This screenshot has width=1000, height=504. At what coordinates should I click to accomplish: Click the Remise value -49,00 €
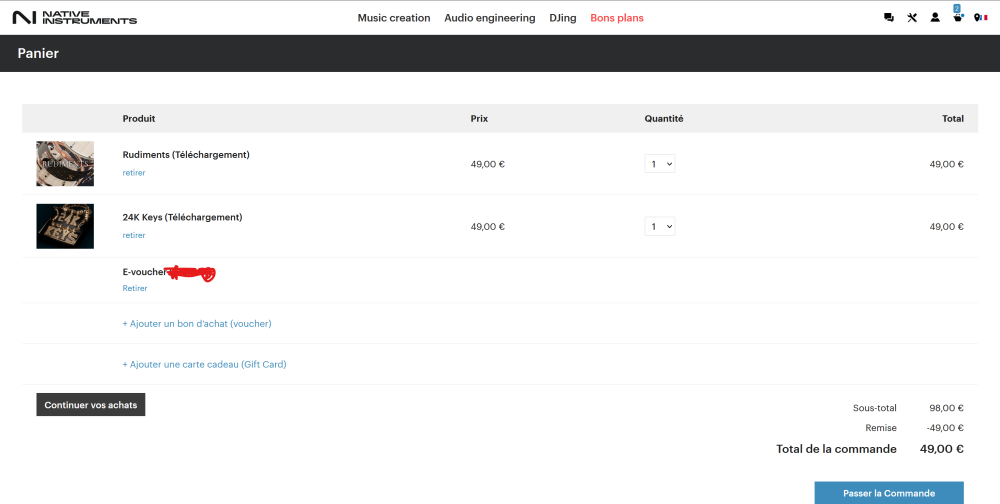point(945,428)
